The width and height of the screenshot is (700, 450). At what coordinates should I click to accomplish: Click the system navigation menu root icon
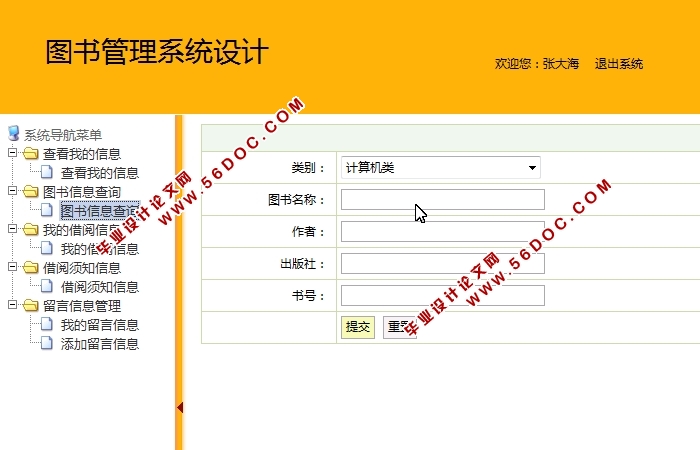[13, 134]
